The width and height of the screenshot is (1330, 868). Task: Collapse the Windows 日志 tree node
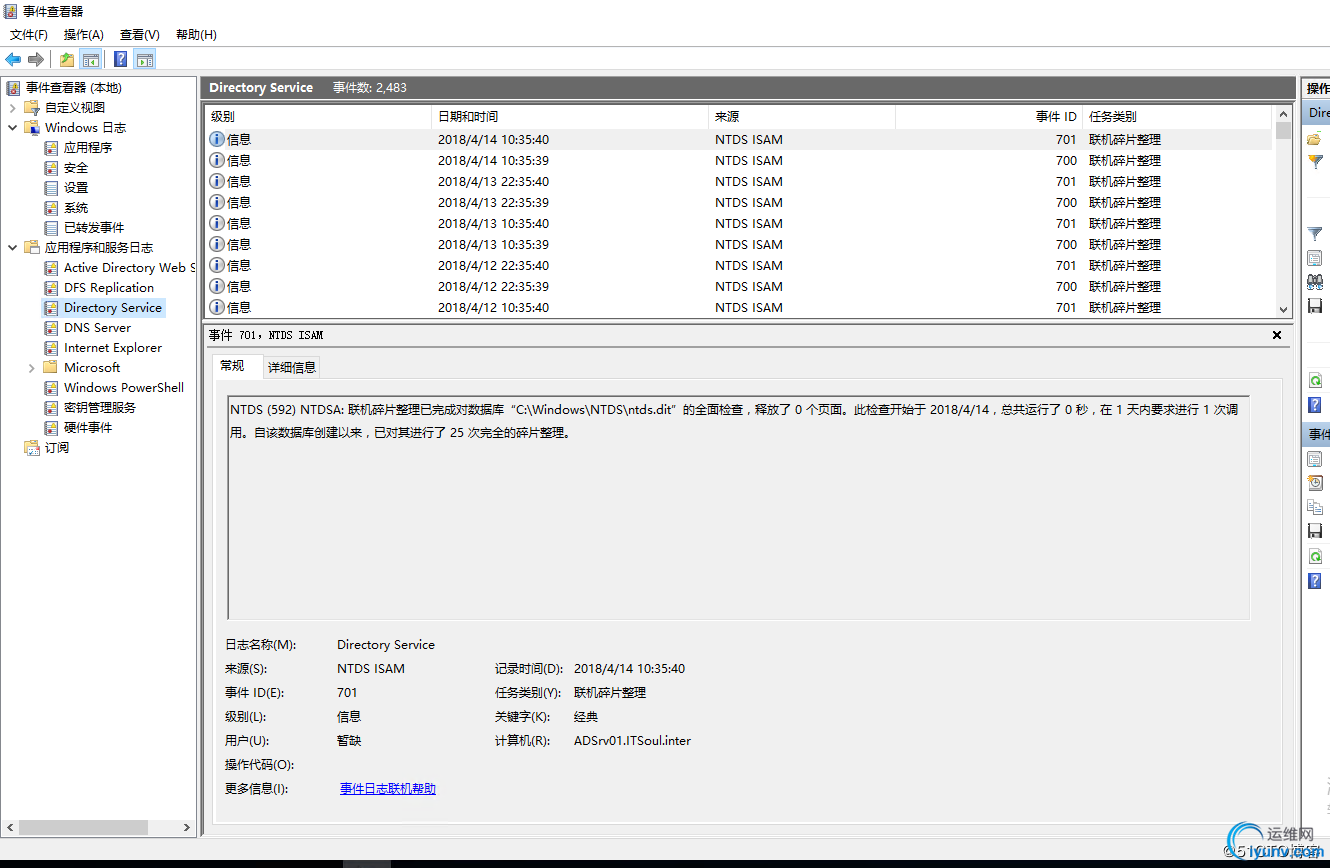[12, 127]
